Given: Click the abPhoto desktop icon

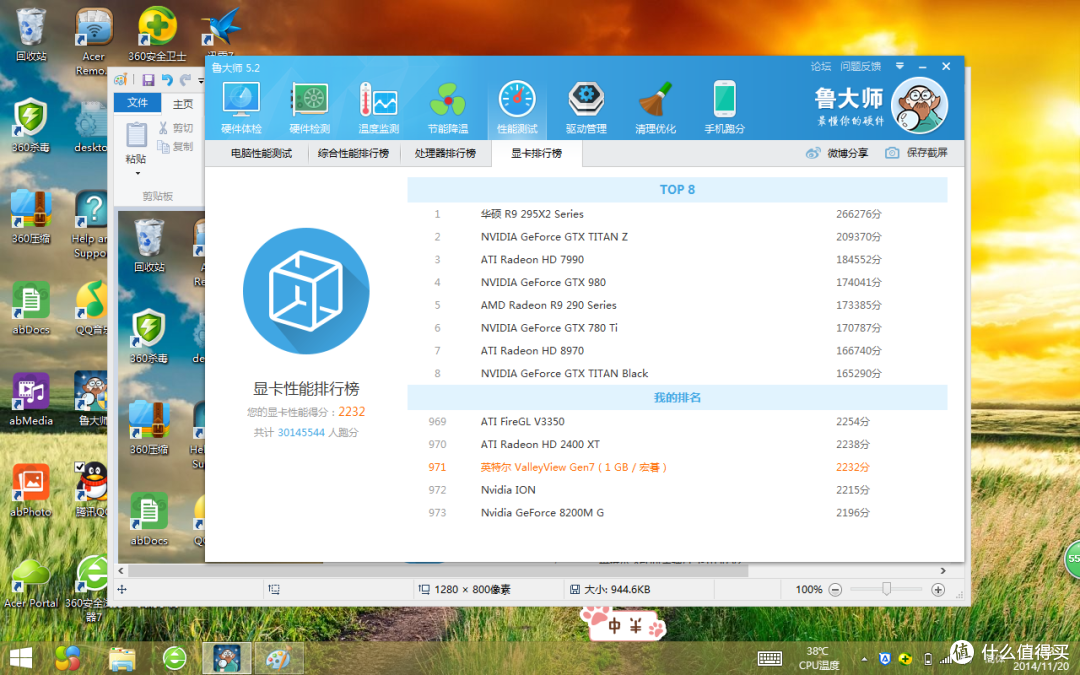Looking at the screenshot, I should pyautogui.click(x=31, y=490).
